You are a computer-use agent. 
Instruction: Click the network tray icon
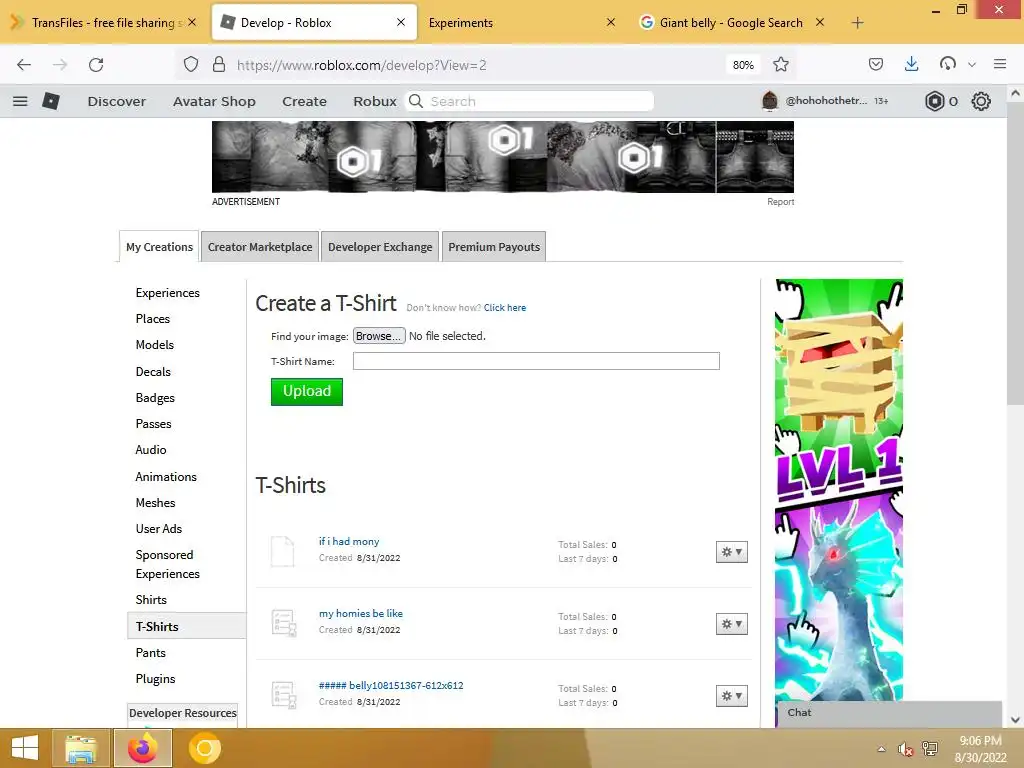930,749
